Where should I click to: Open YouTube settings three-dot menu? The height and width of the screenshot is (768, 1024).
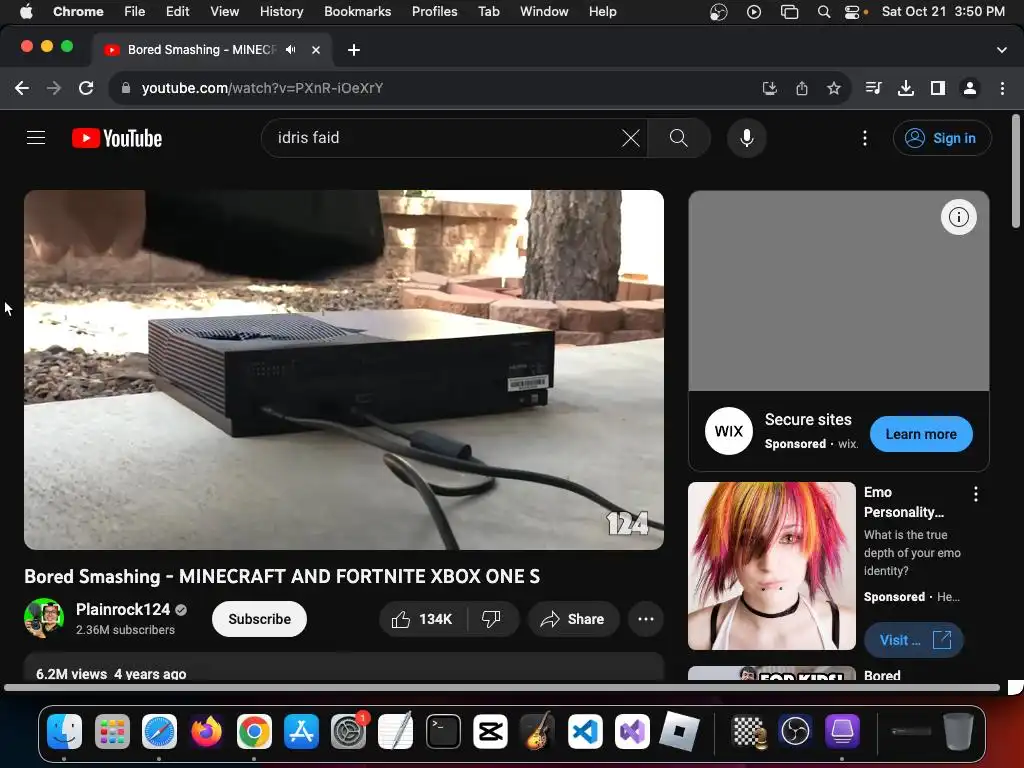click(865, 138)
